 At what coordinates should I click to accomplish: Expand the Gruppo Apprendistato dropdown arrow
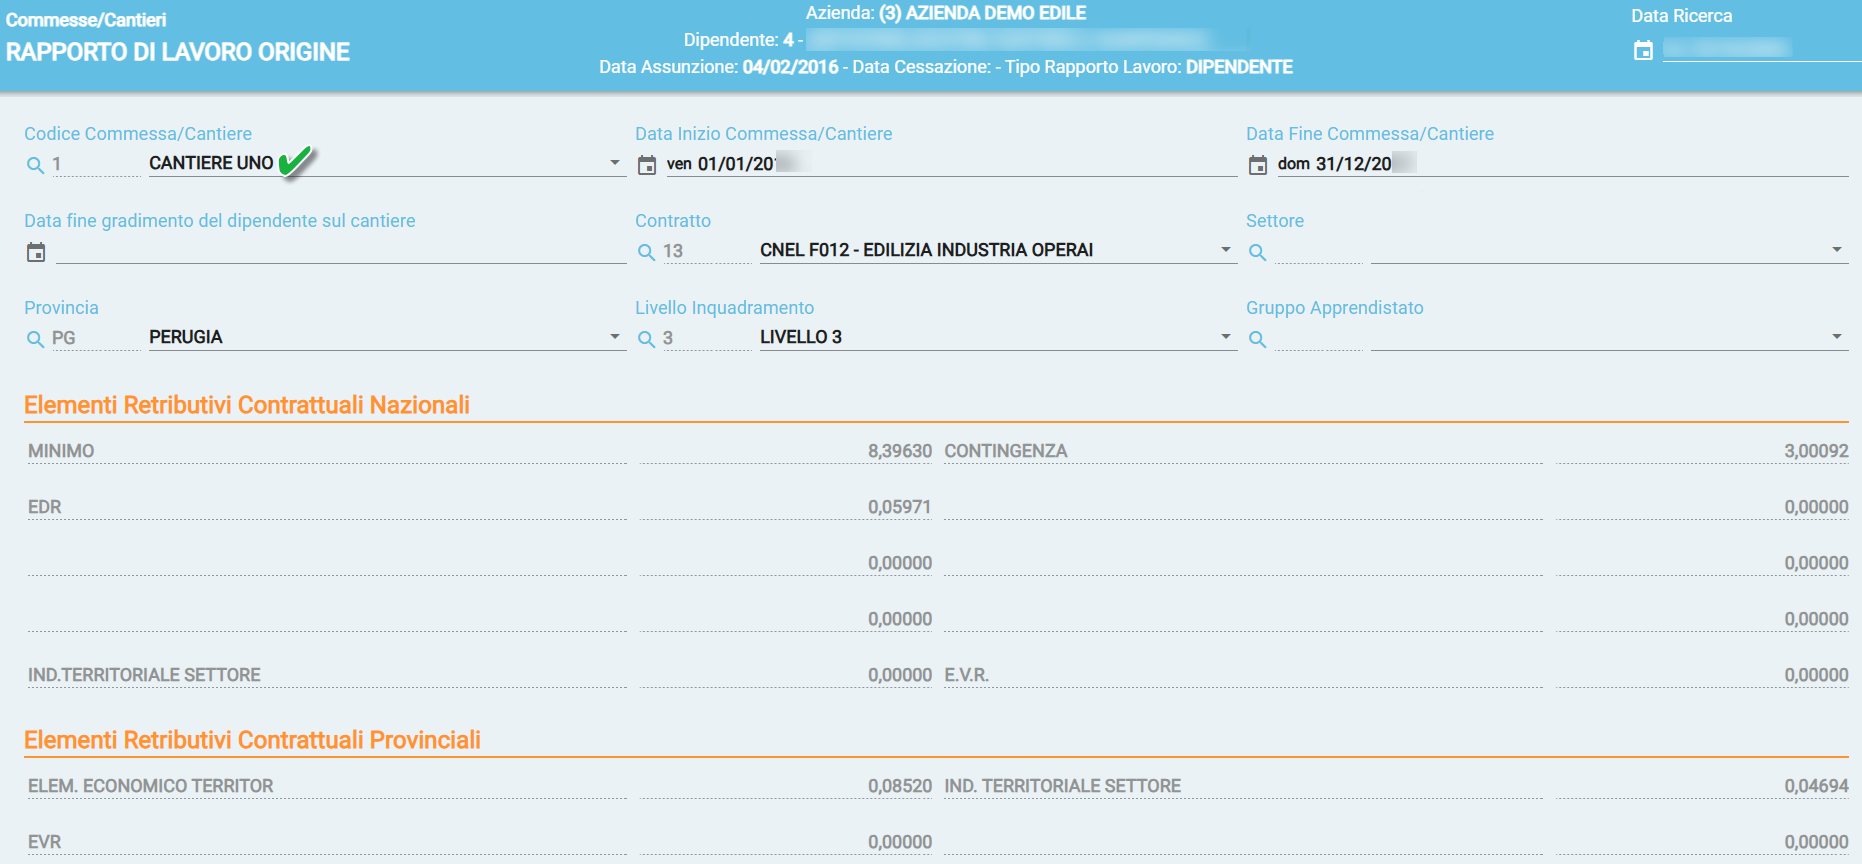tap(1837, 337)
